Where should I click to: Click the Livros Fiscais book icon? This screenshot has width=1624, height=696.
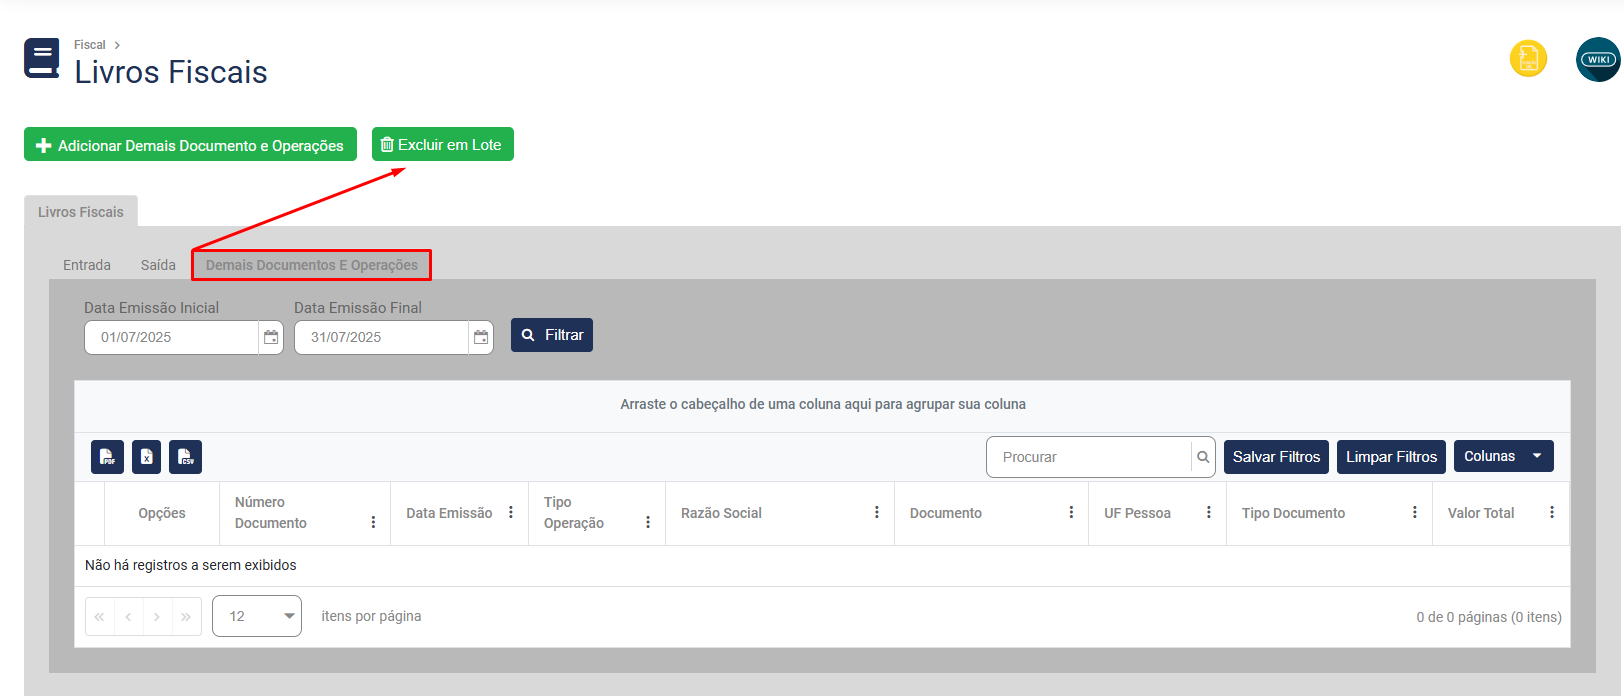(42, 58)
